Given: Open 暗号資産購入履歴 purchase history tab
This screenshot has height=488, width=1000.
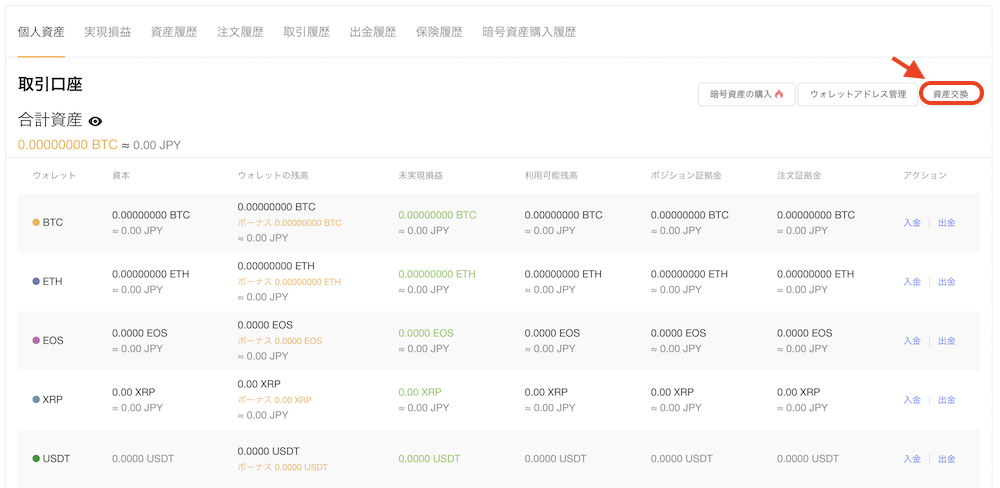Looking at the screenshot, I should (529, 32).
